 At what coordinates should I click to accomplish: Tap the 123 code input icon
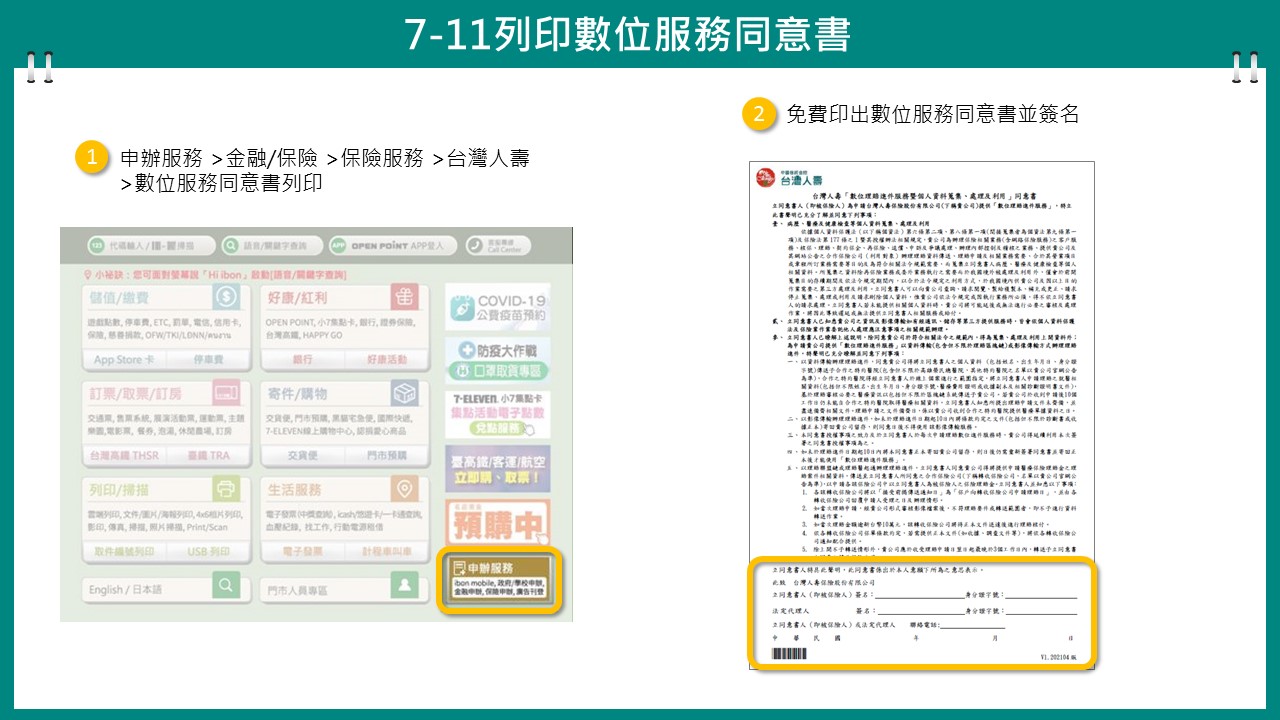[x=98, y=246]
